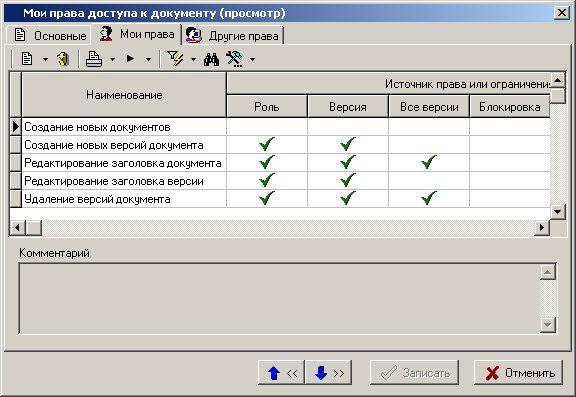Click the Блокировка column header
The image size is (576, 397).
[x=510, y=107]
